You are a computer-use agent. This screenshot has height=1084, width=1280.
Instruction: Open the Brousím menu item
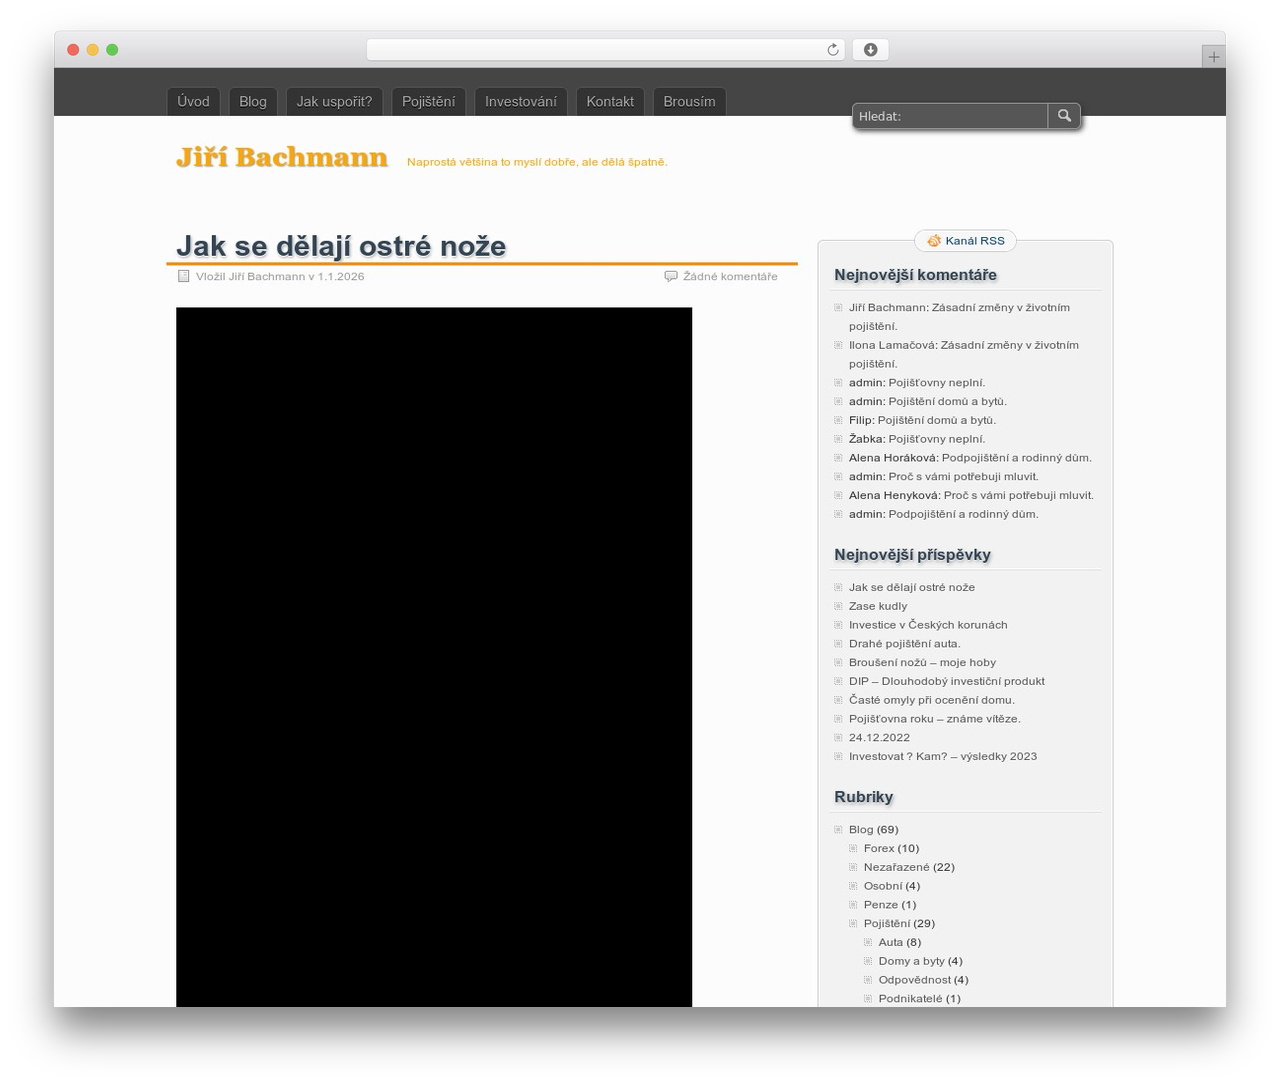coord(689,101)
